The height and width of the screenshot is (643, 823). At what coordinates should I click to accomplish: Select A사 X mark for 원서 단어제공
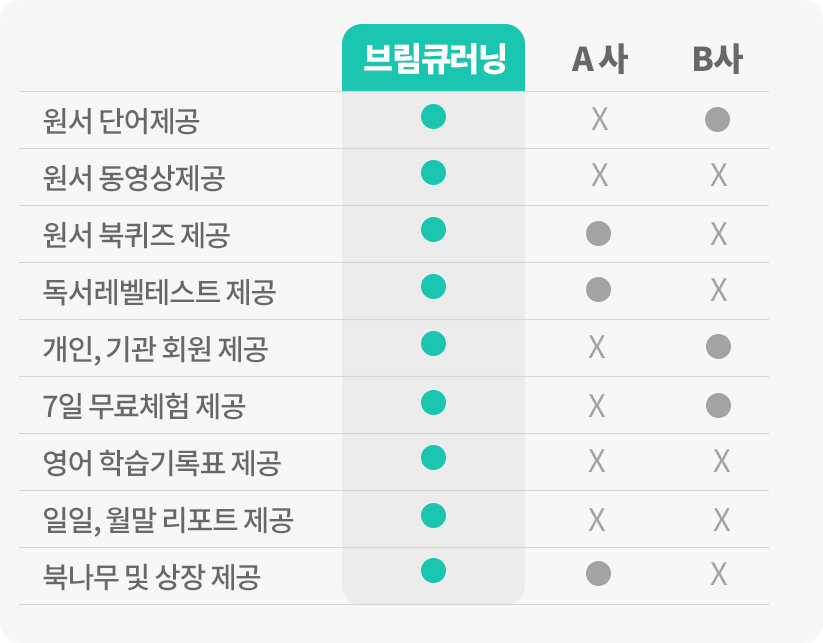click(599, 120)
